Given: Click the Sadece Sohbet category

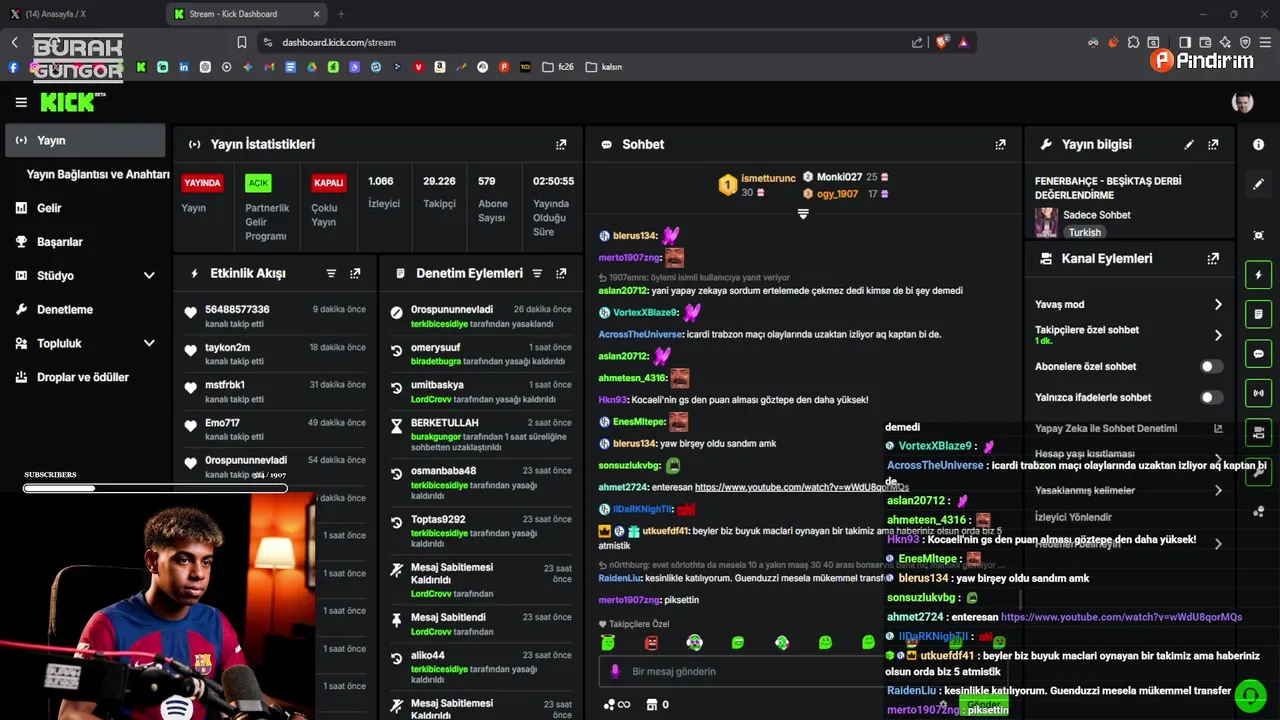Looking at the screenshot, I should pos(1097,215).
